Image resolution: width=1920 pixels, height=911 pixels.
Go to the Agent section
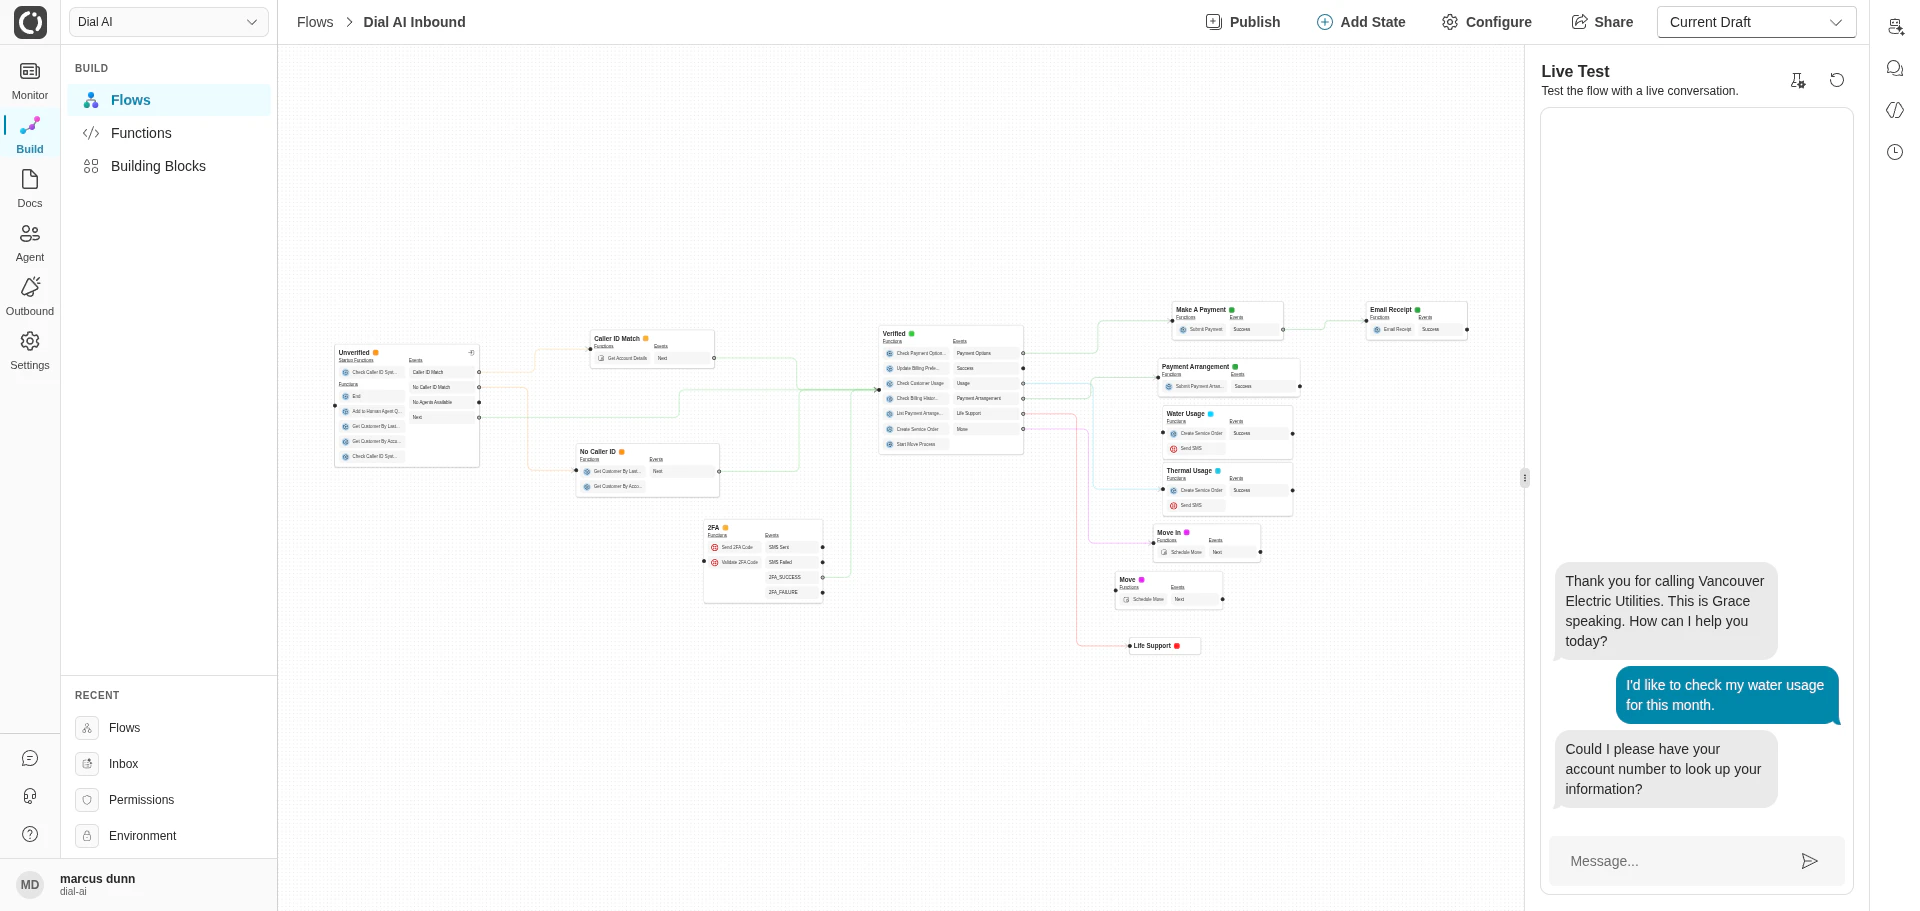(30, 242)
